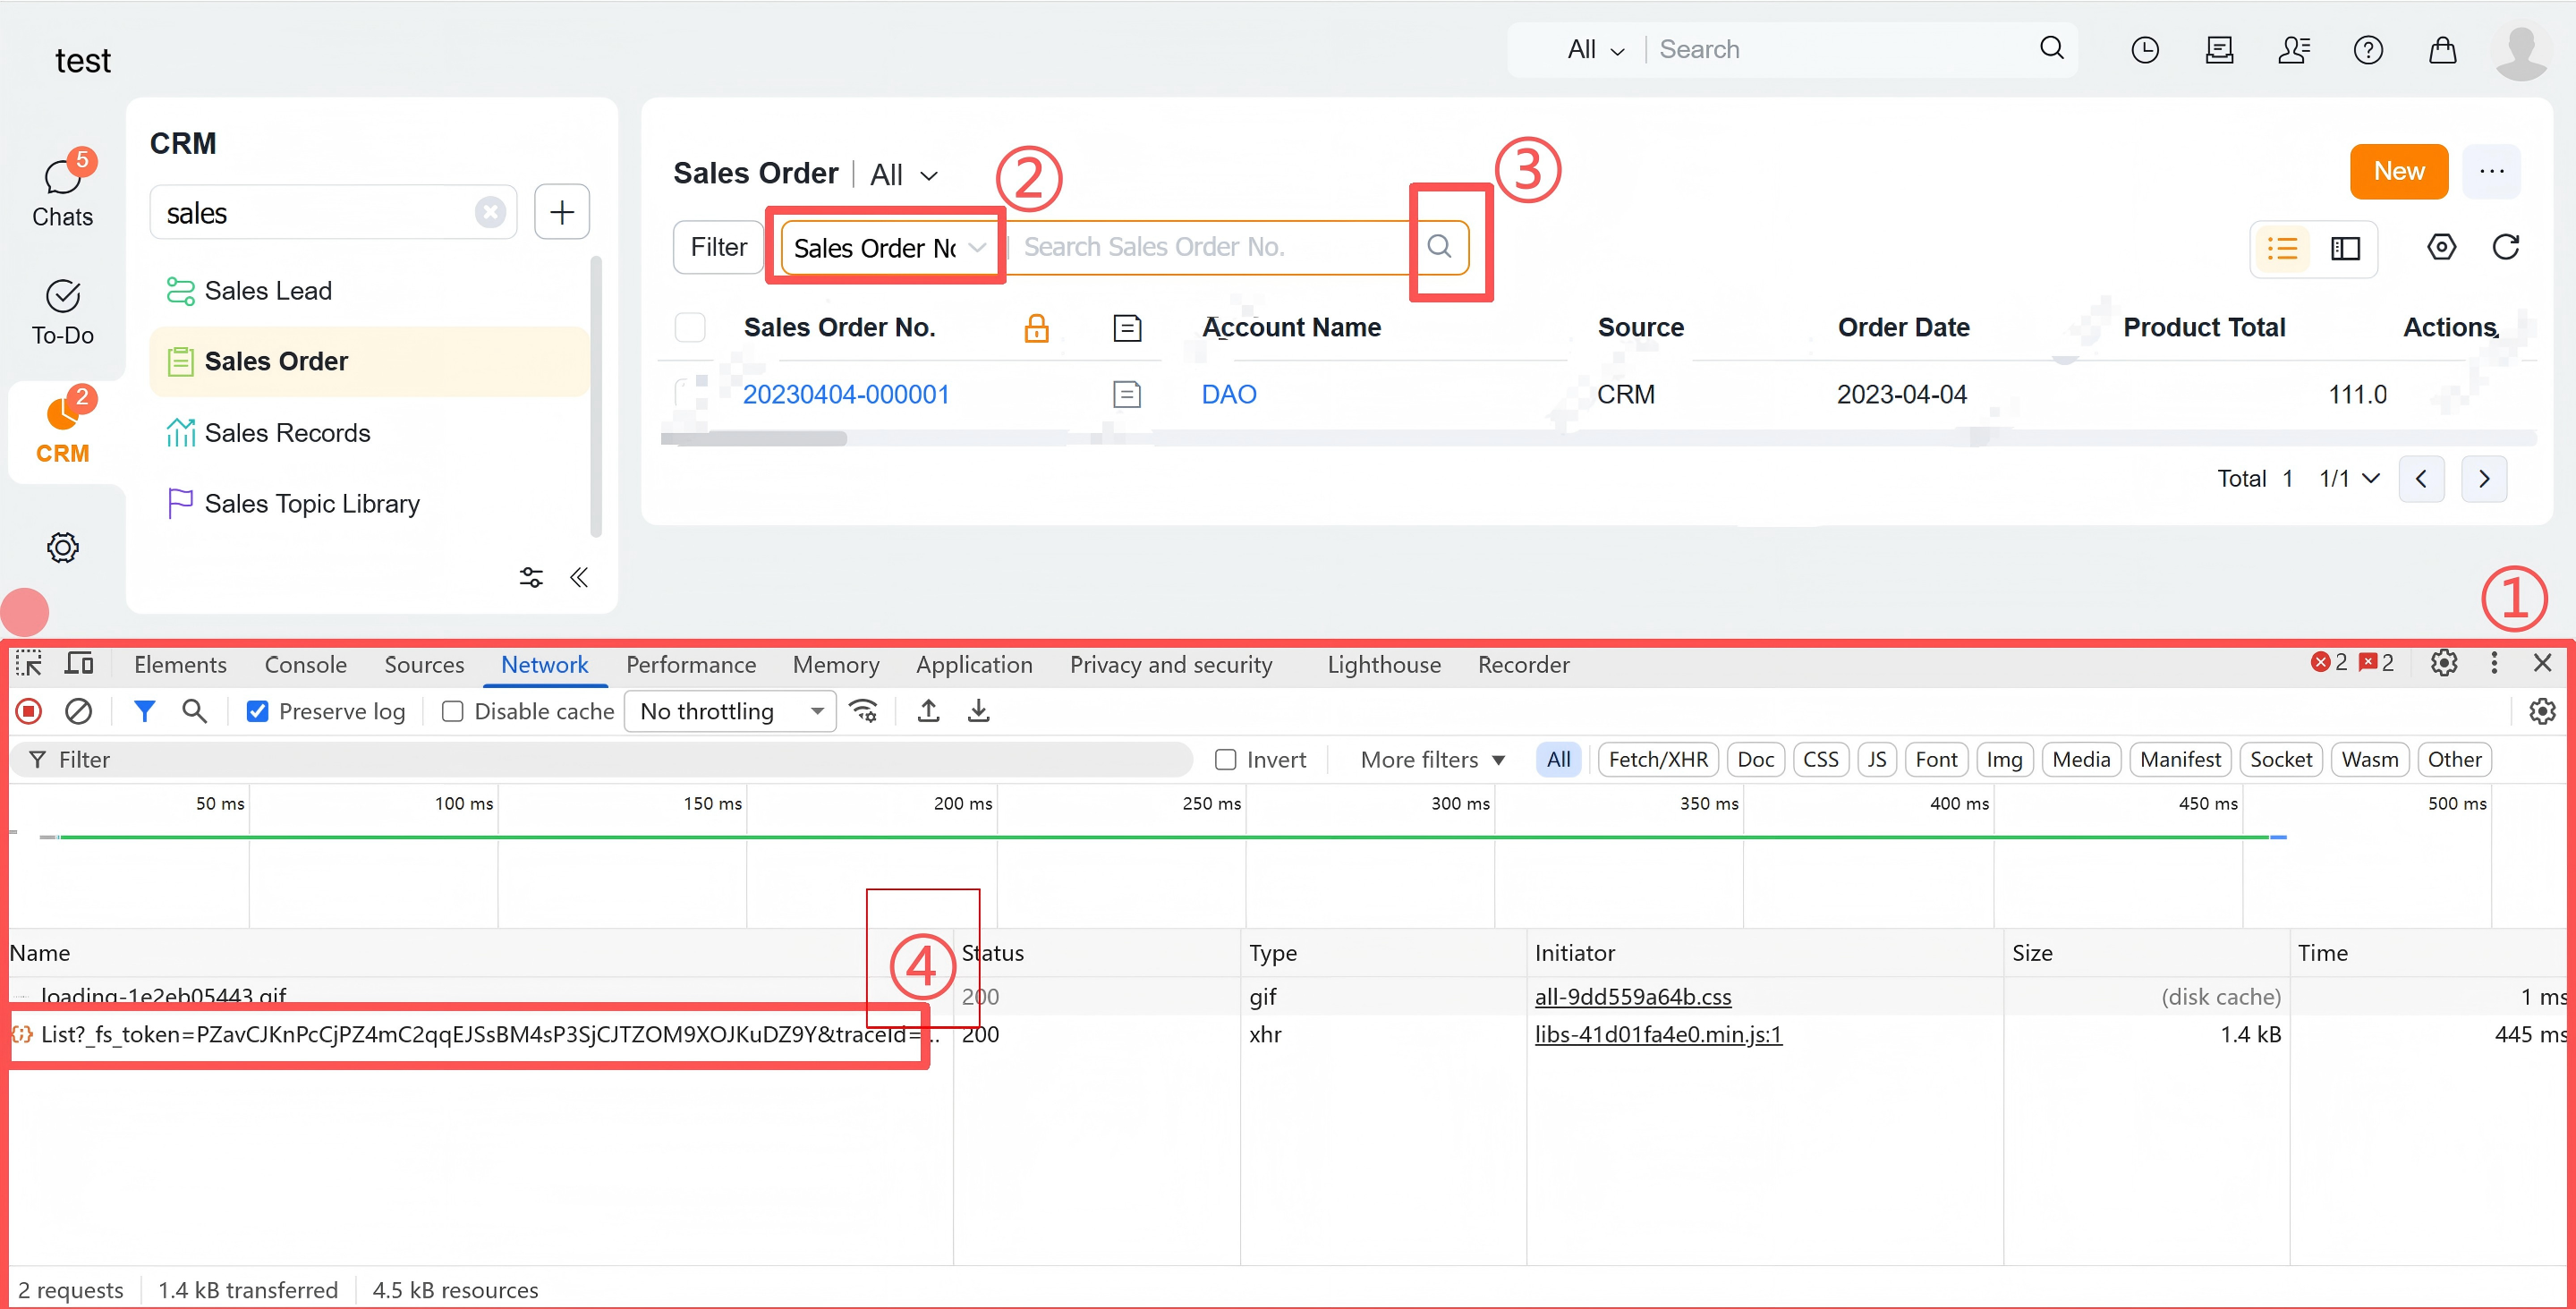Click the horizontal scrollbar under the order table
Screen dimensions: 2576x1309
755,438
